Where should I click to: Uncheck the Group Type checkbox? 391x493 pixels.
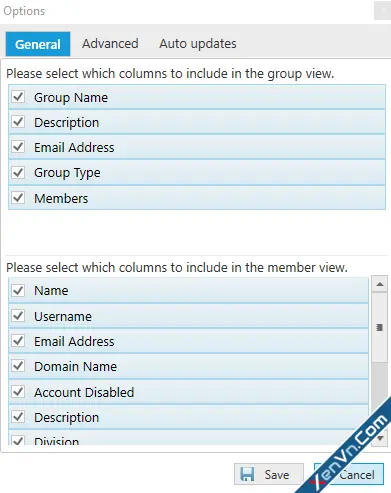18,172
